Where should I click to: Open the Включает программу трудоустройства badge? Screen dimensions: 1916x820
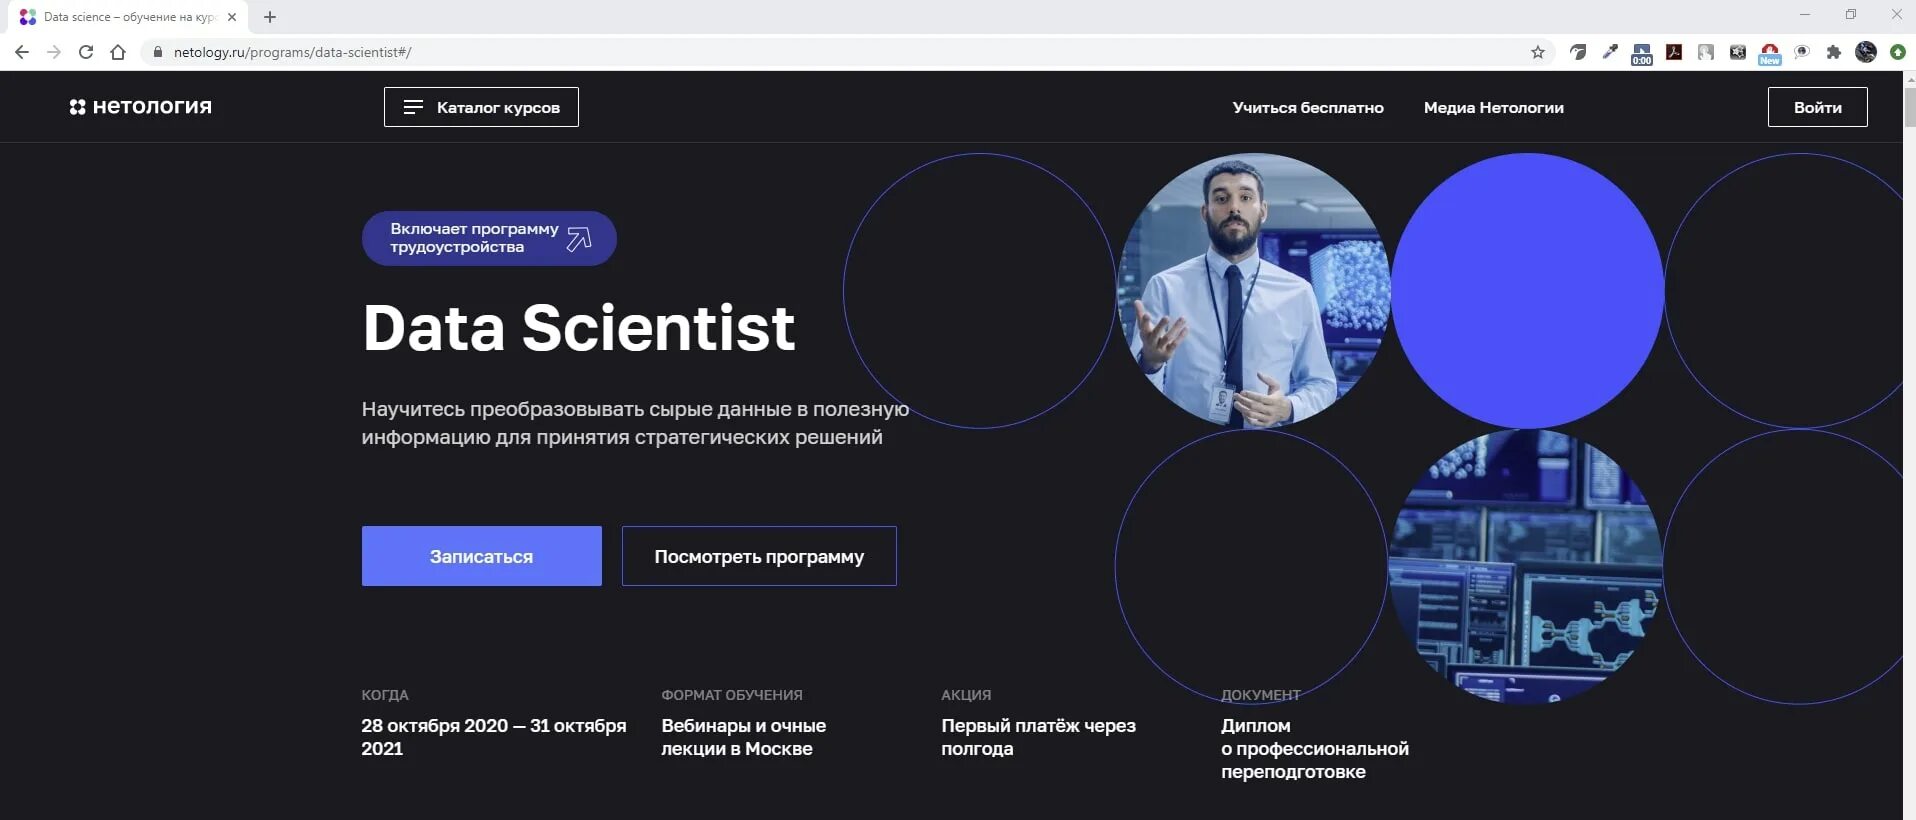click(x=489, y=238)
